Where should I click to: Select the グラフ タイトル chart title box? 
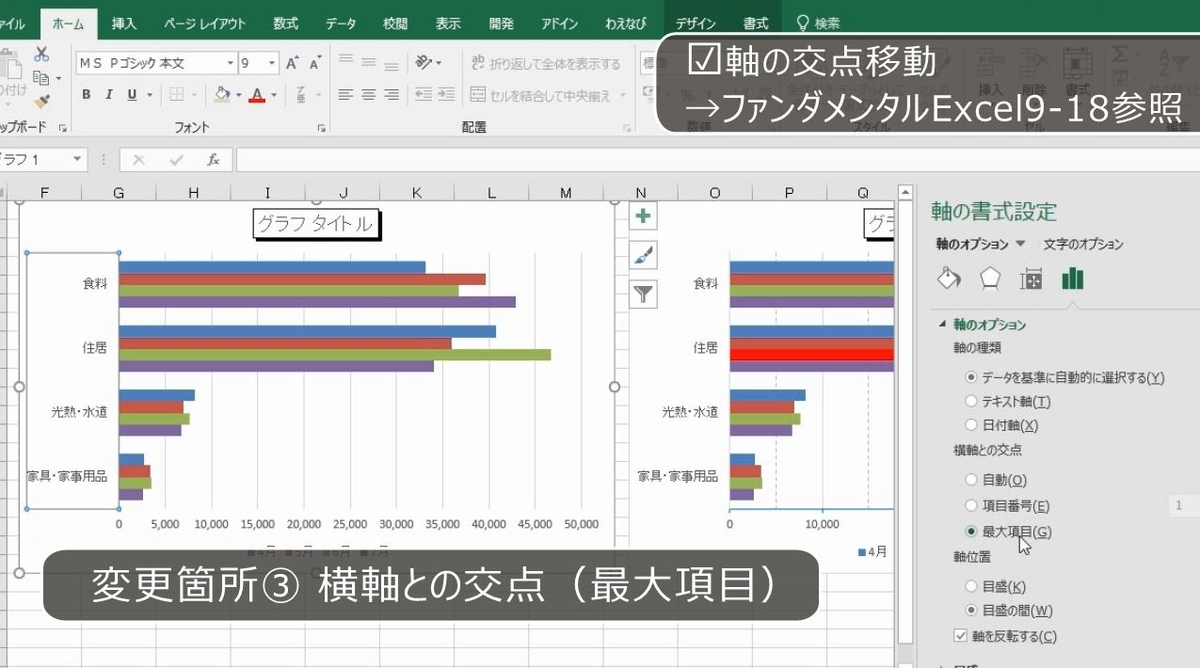point(316,225)
